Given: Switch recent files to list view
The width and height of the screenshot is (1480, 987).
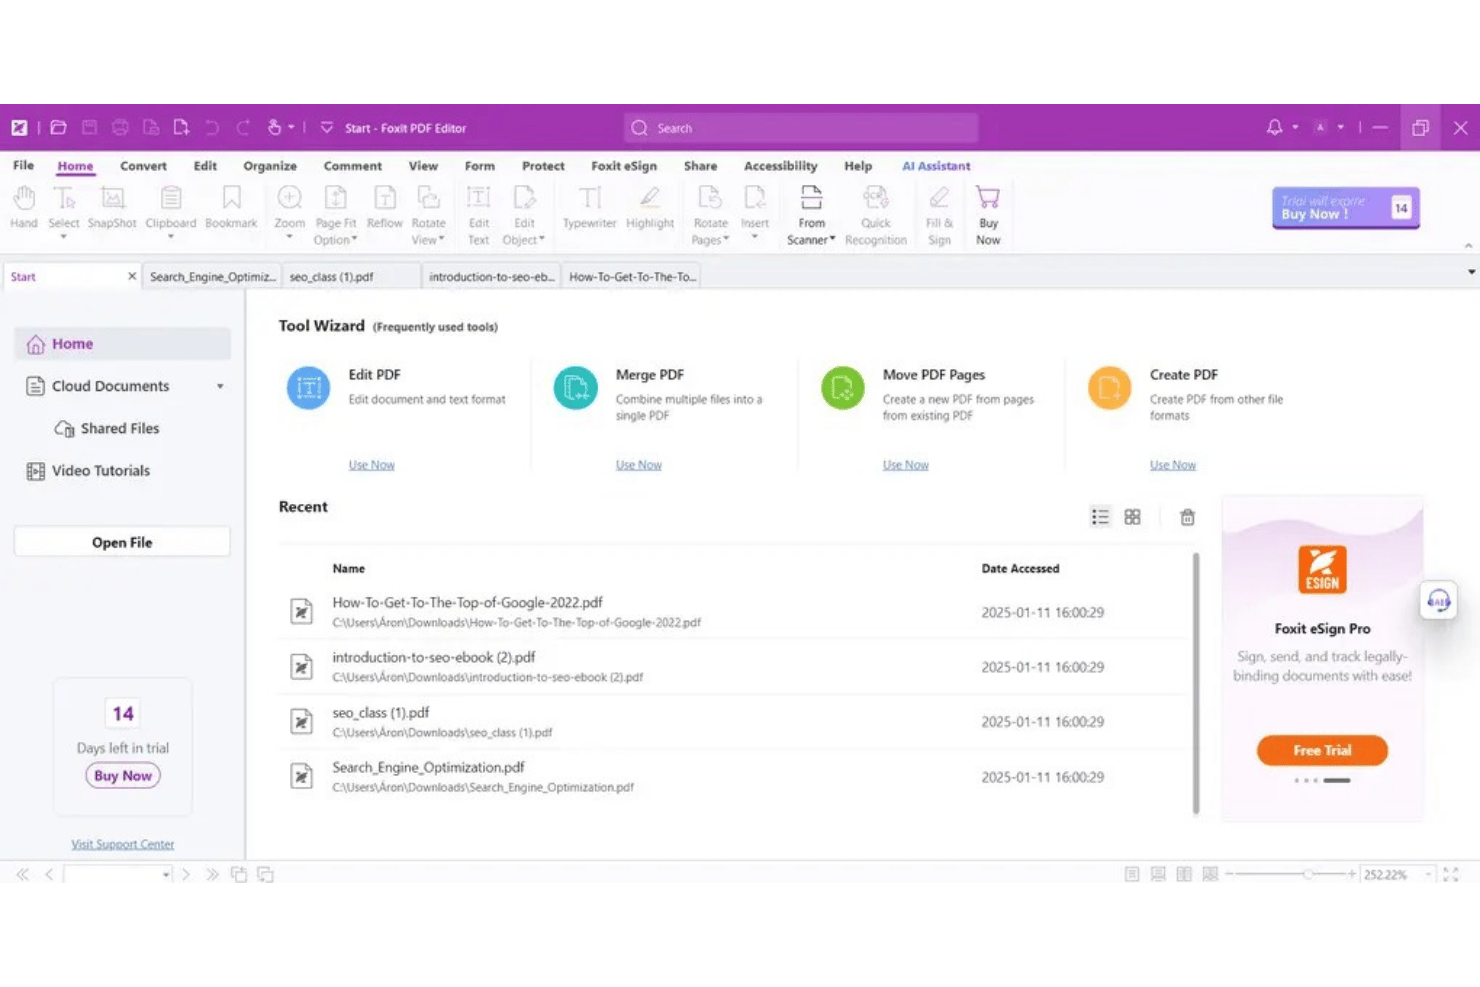Looking at the screenshot, I should [1100, 517].
